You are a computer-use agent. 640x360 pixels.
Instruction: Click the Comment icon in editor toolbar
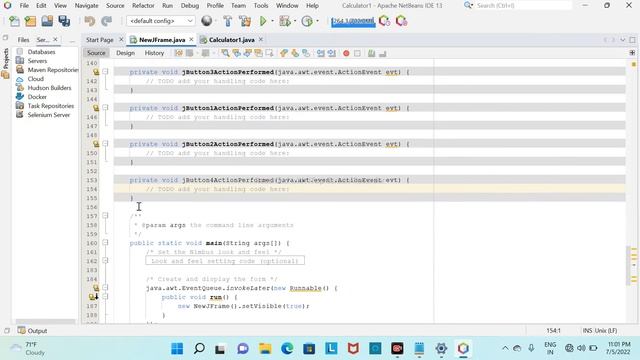(371, 53)
